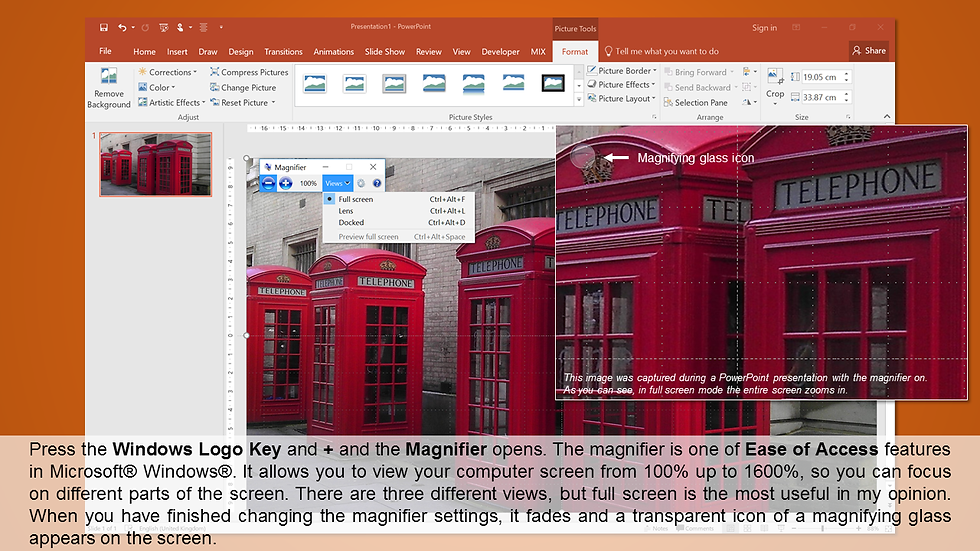Click the Undo arrow icon
Screen dimensions: 980x551
(x=122, y=27)
